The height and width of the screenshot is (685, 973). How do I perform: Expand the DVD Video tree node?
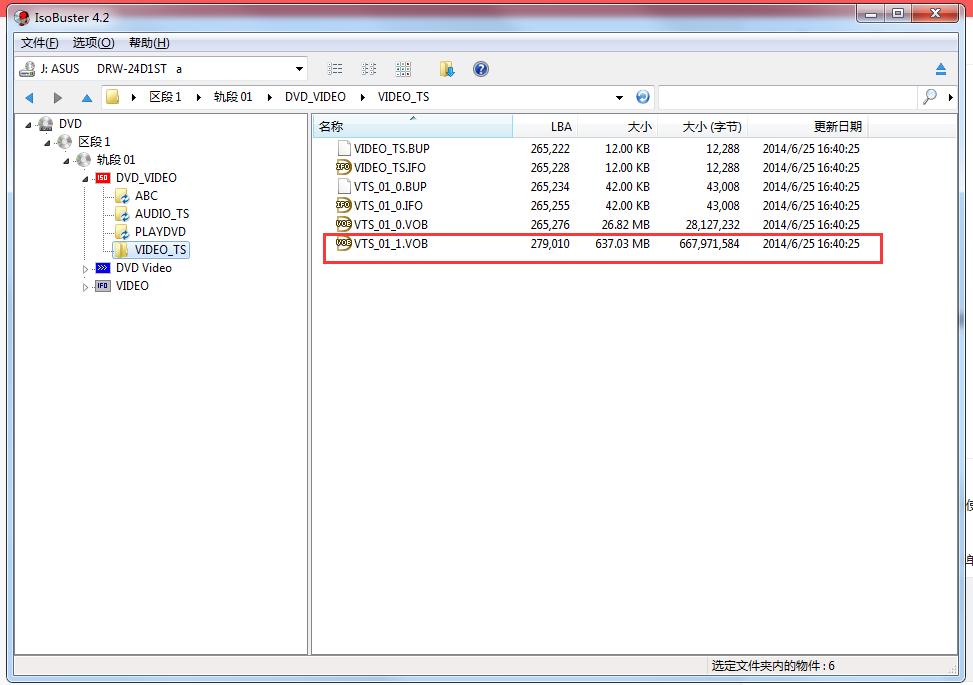point(85,268)
